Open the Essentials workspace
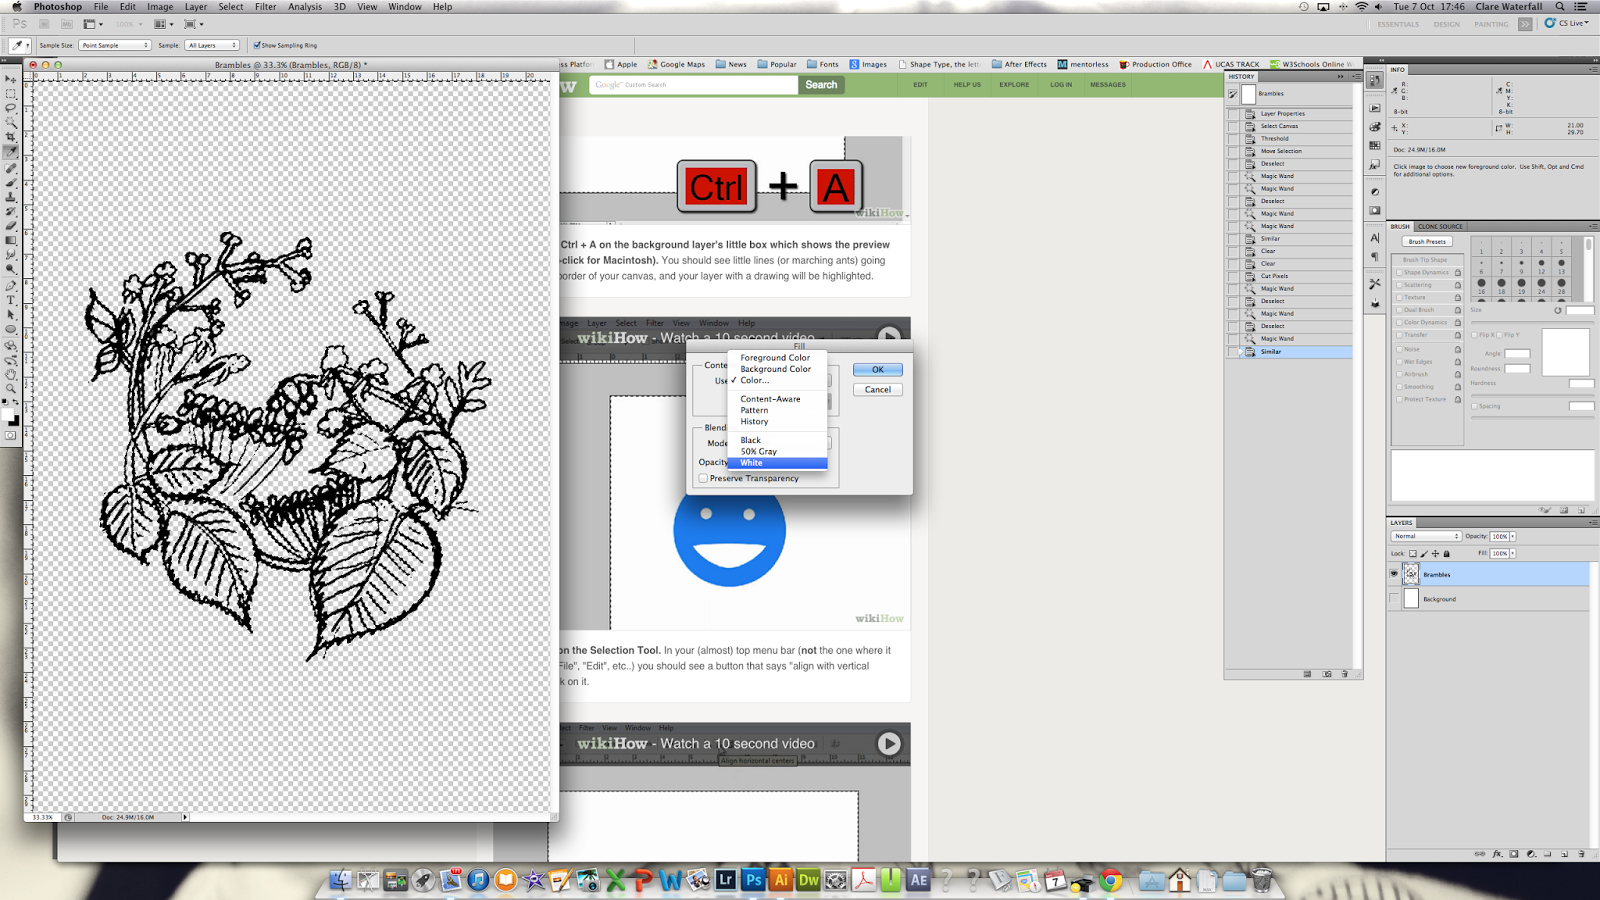 coord(1398,24)
